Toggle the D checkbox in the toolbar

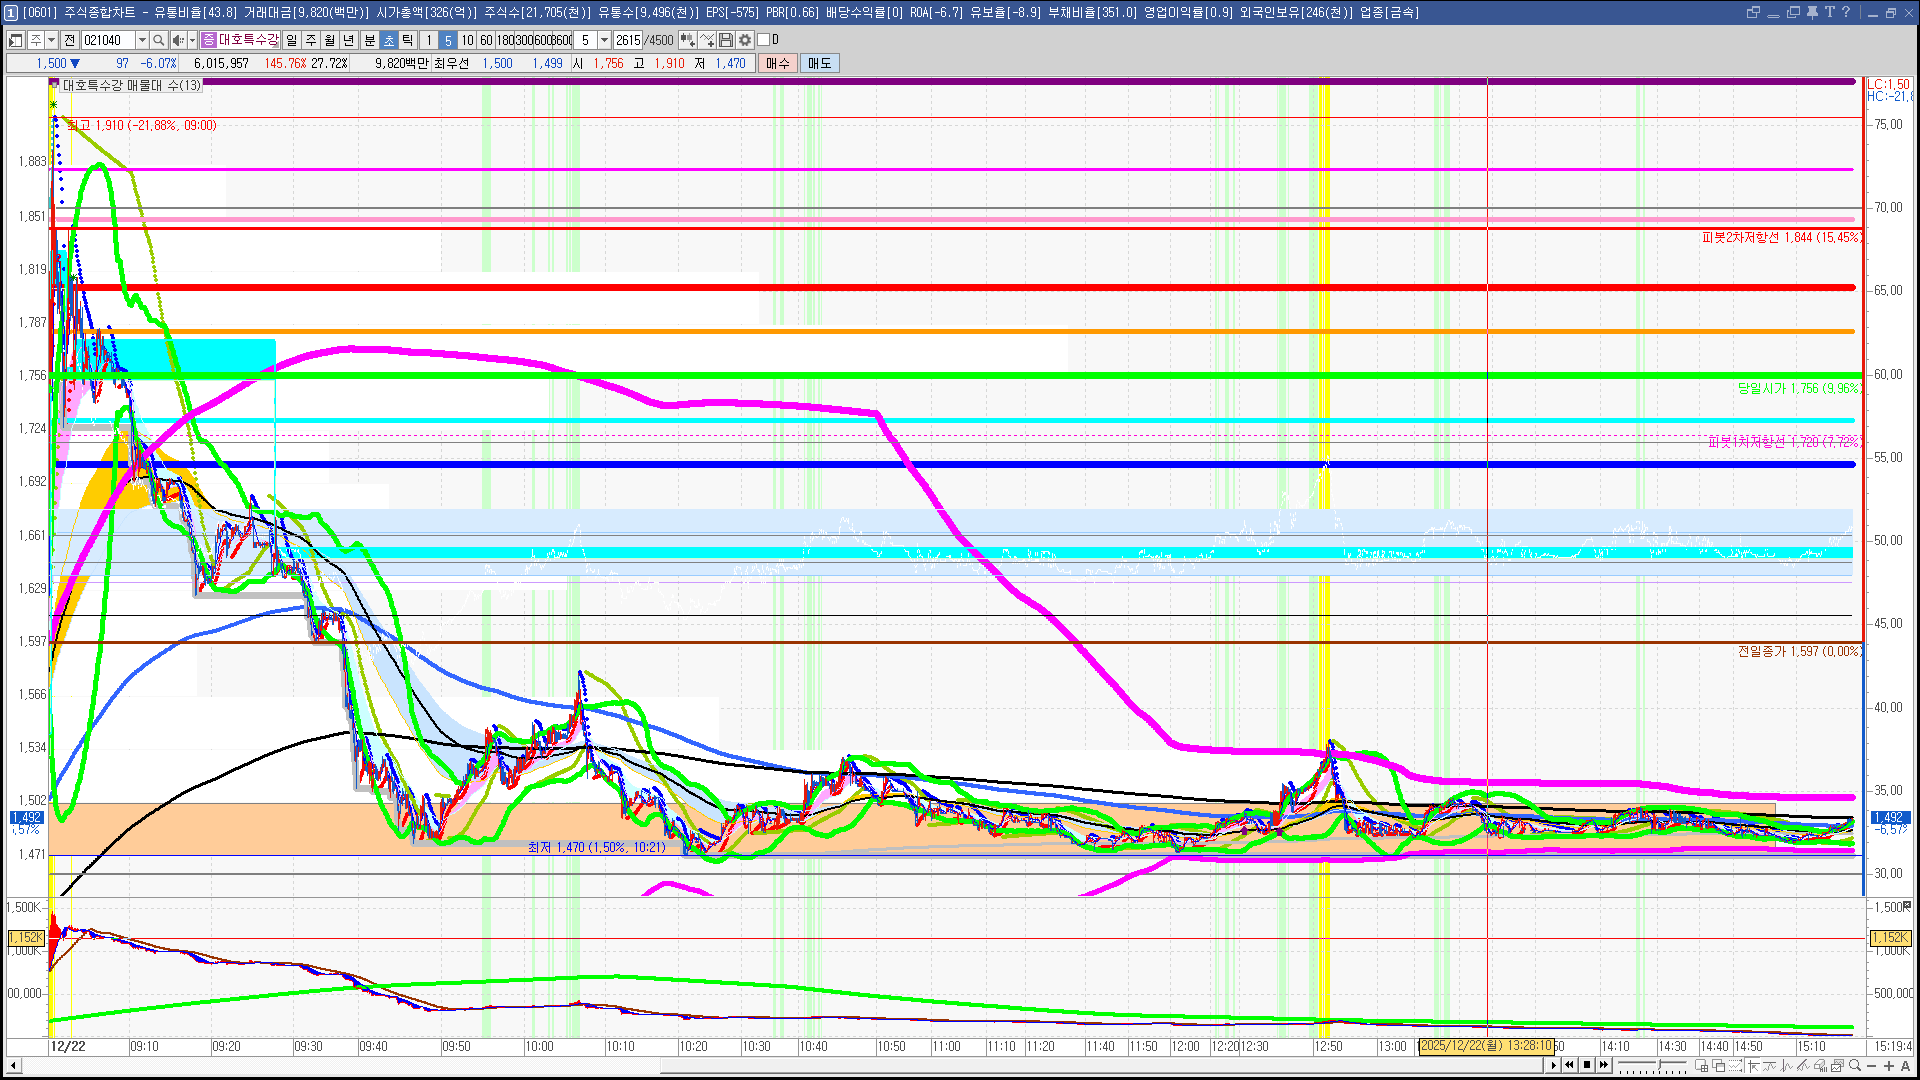click(x=764, y=40)
